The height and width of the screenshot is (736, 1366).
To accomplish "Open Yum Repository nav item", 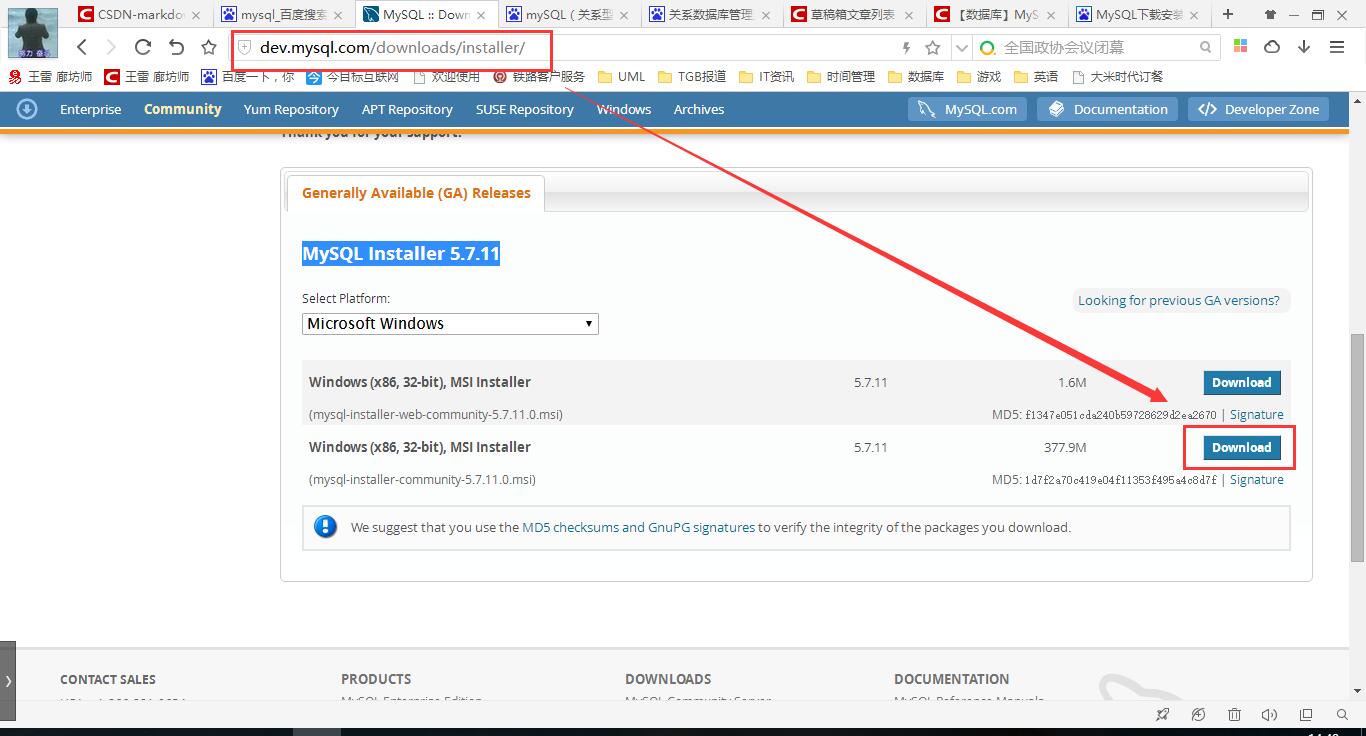I will pos(291,109).
